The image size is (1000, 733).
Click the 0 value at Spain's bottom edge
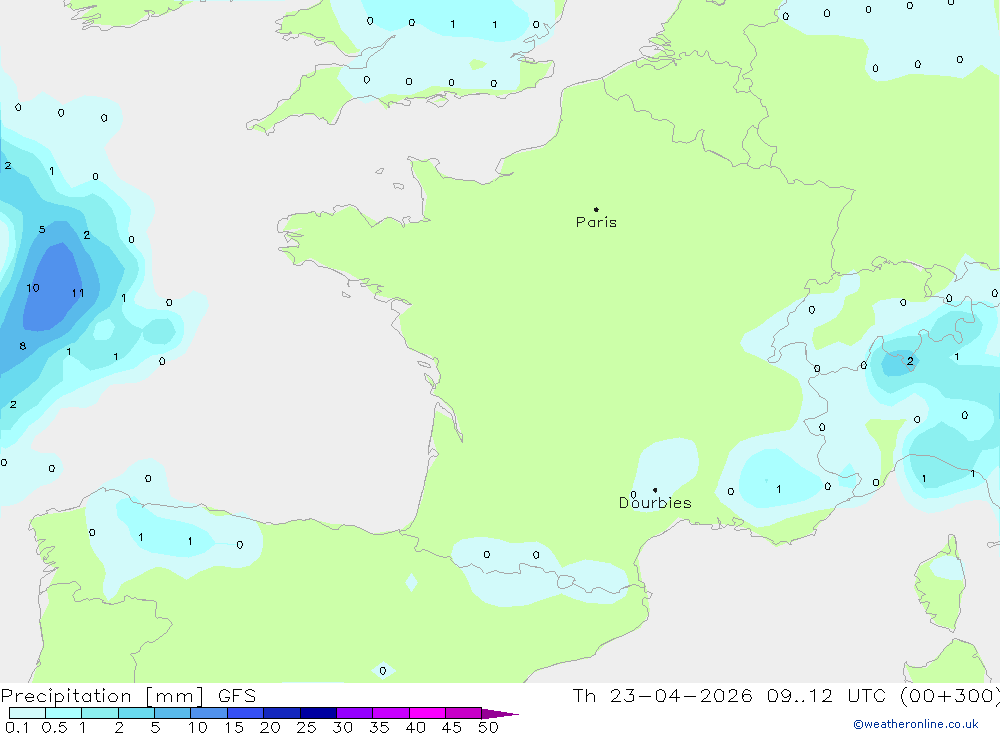[383, 671]
